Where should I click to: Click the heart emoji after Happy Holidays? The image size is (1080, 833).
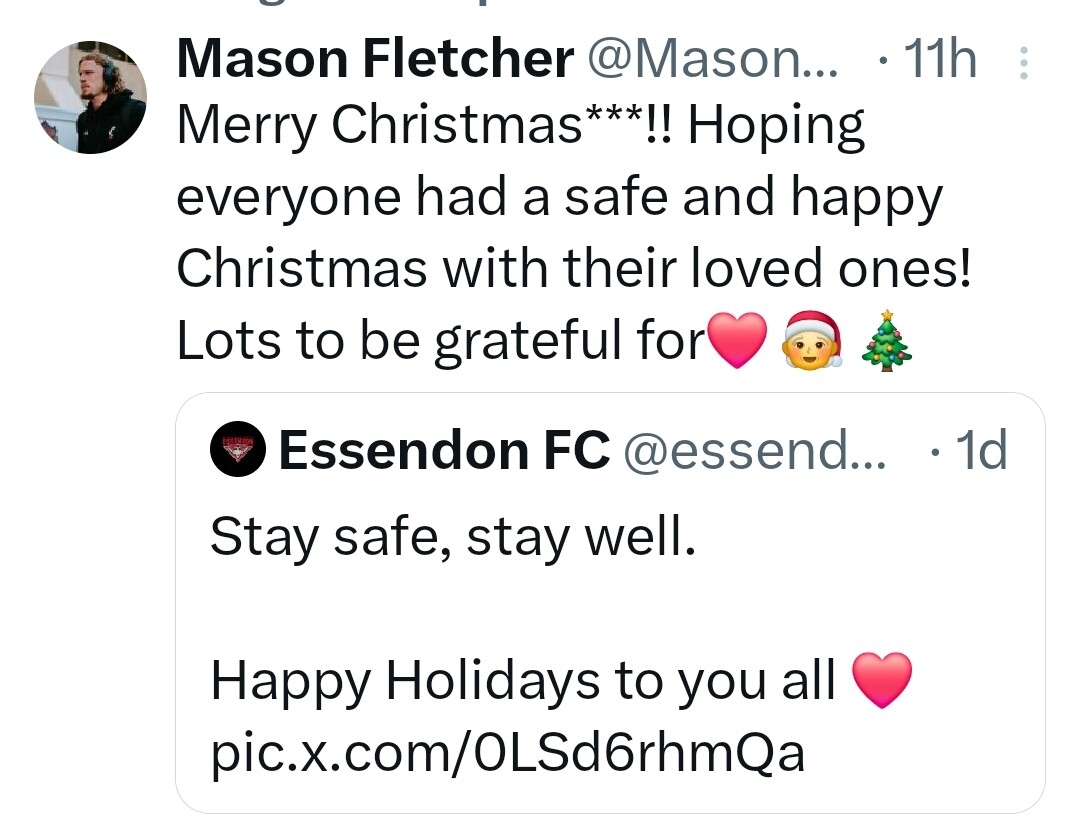(882, 680)
